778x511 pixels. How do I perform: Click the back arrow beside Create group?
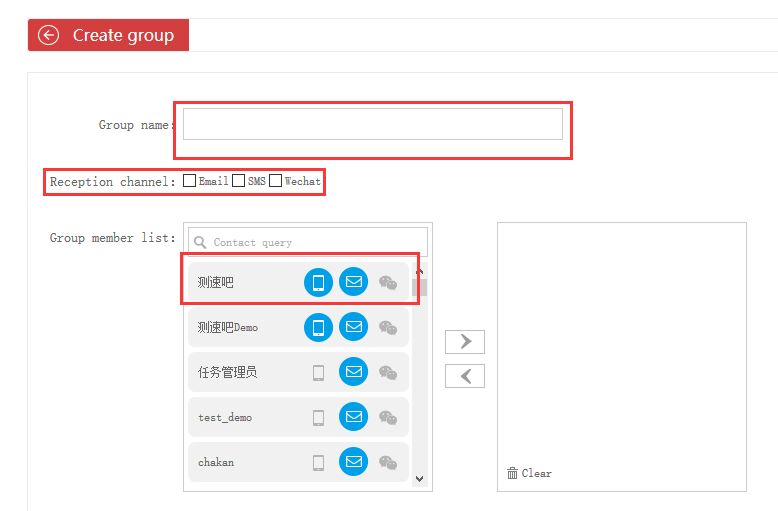48,35
